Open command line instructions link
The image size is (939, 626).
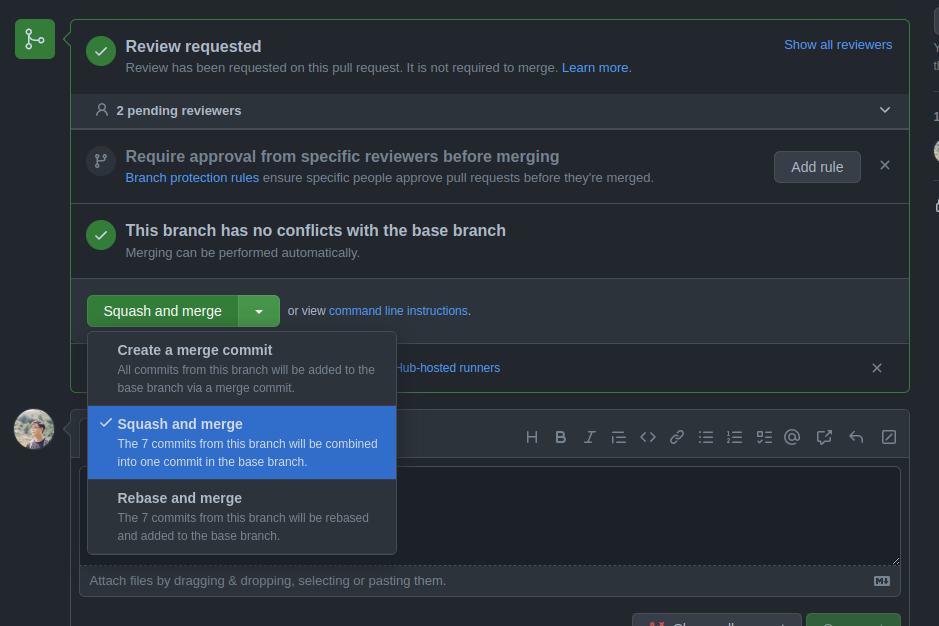(398, 311)
